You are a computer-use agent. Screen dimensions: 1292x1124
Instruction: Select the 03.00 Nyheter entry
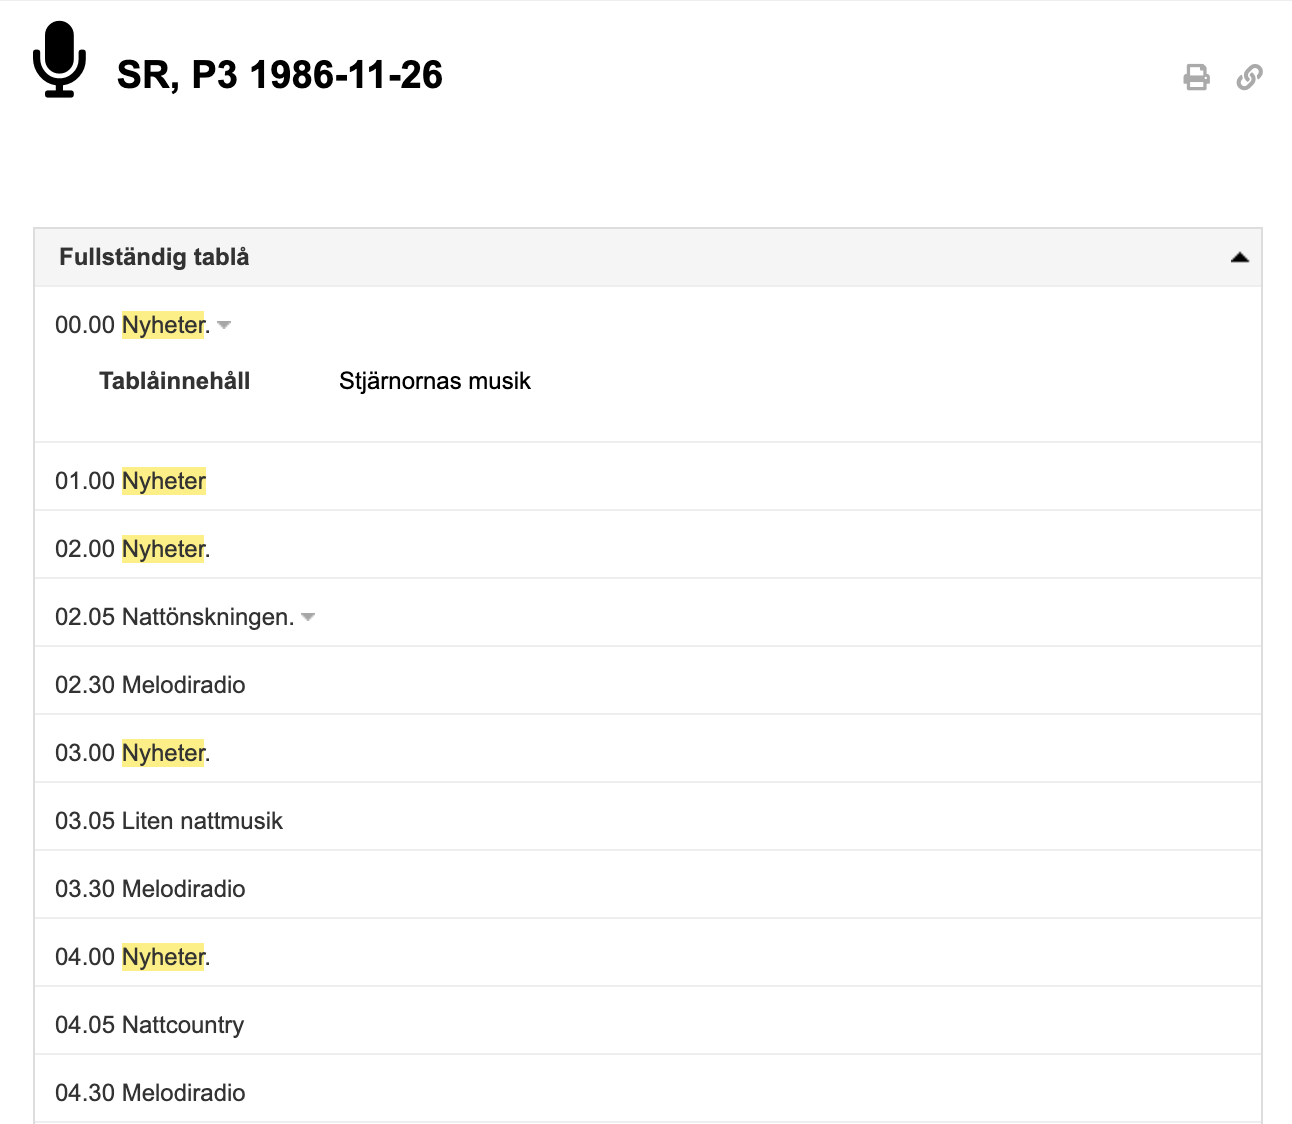click(x=132, y=753)
